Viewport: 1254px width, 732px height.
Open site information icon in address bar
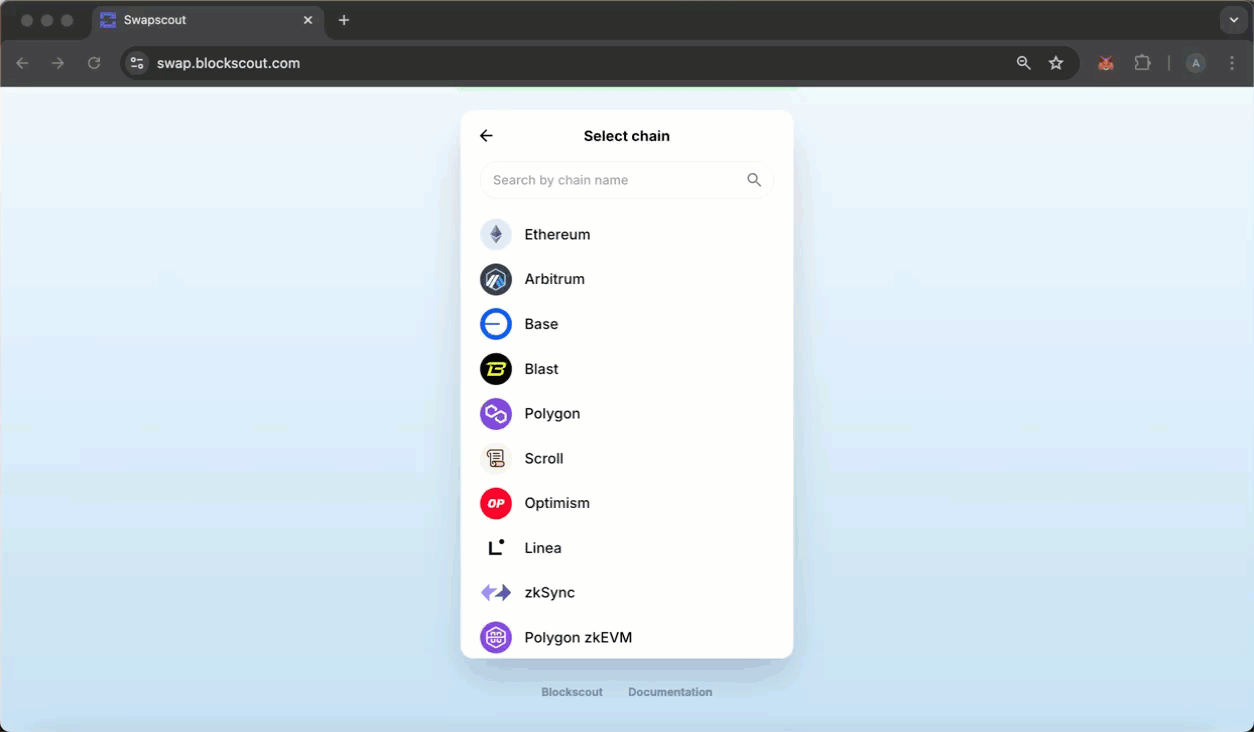[138, 63]
